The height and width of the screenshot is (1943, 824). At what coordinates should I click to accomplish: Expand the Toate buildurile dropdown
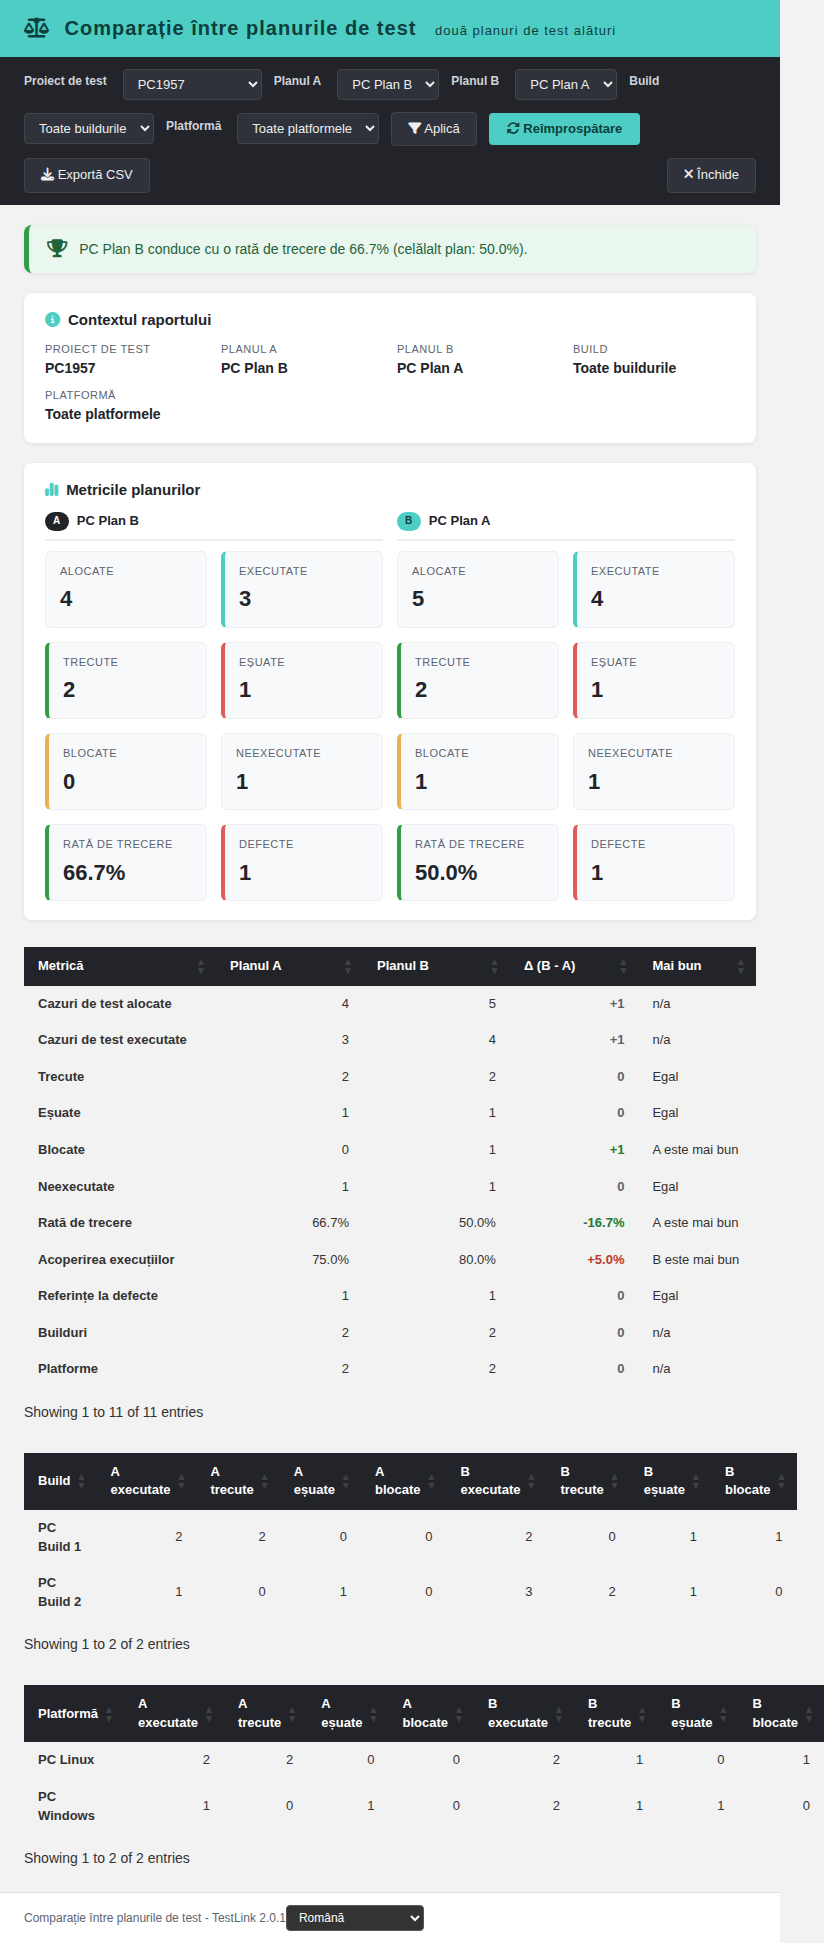(x=89, y=129)
